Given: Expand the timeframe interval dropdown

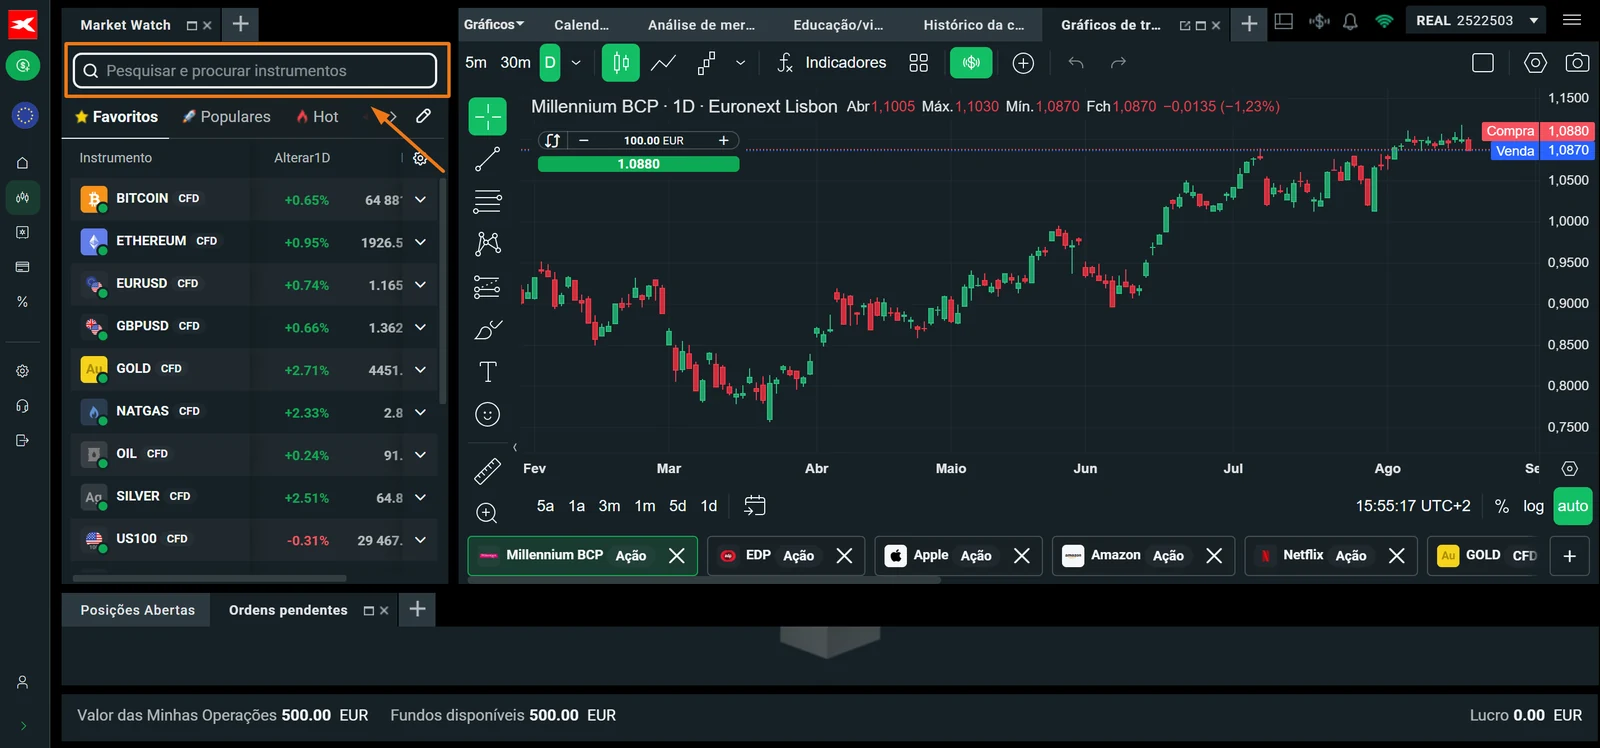Looking at the screenshot, I should click(x=576, y=63).
